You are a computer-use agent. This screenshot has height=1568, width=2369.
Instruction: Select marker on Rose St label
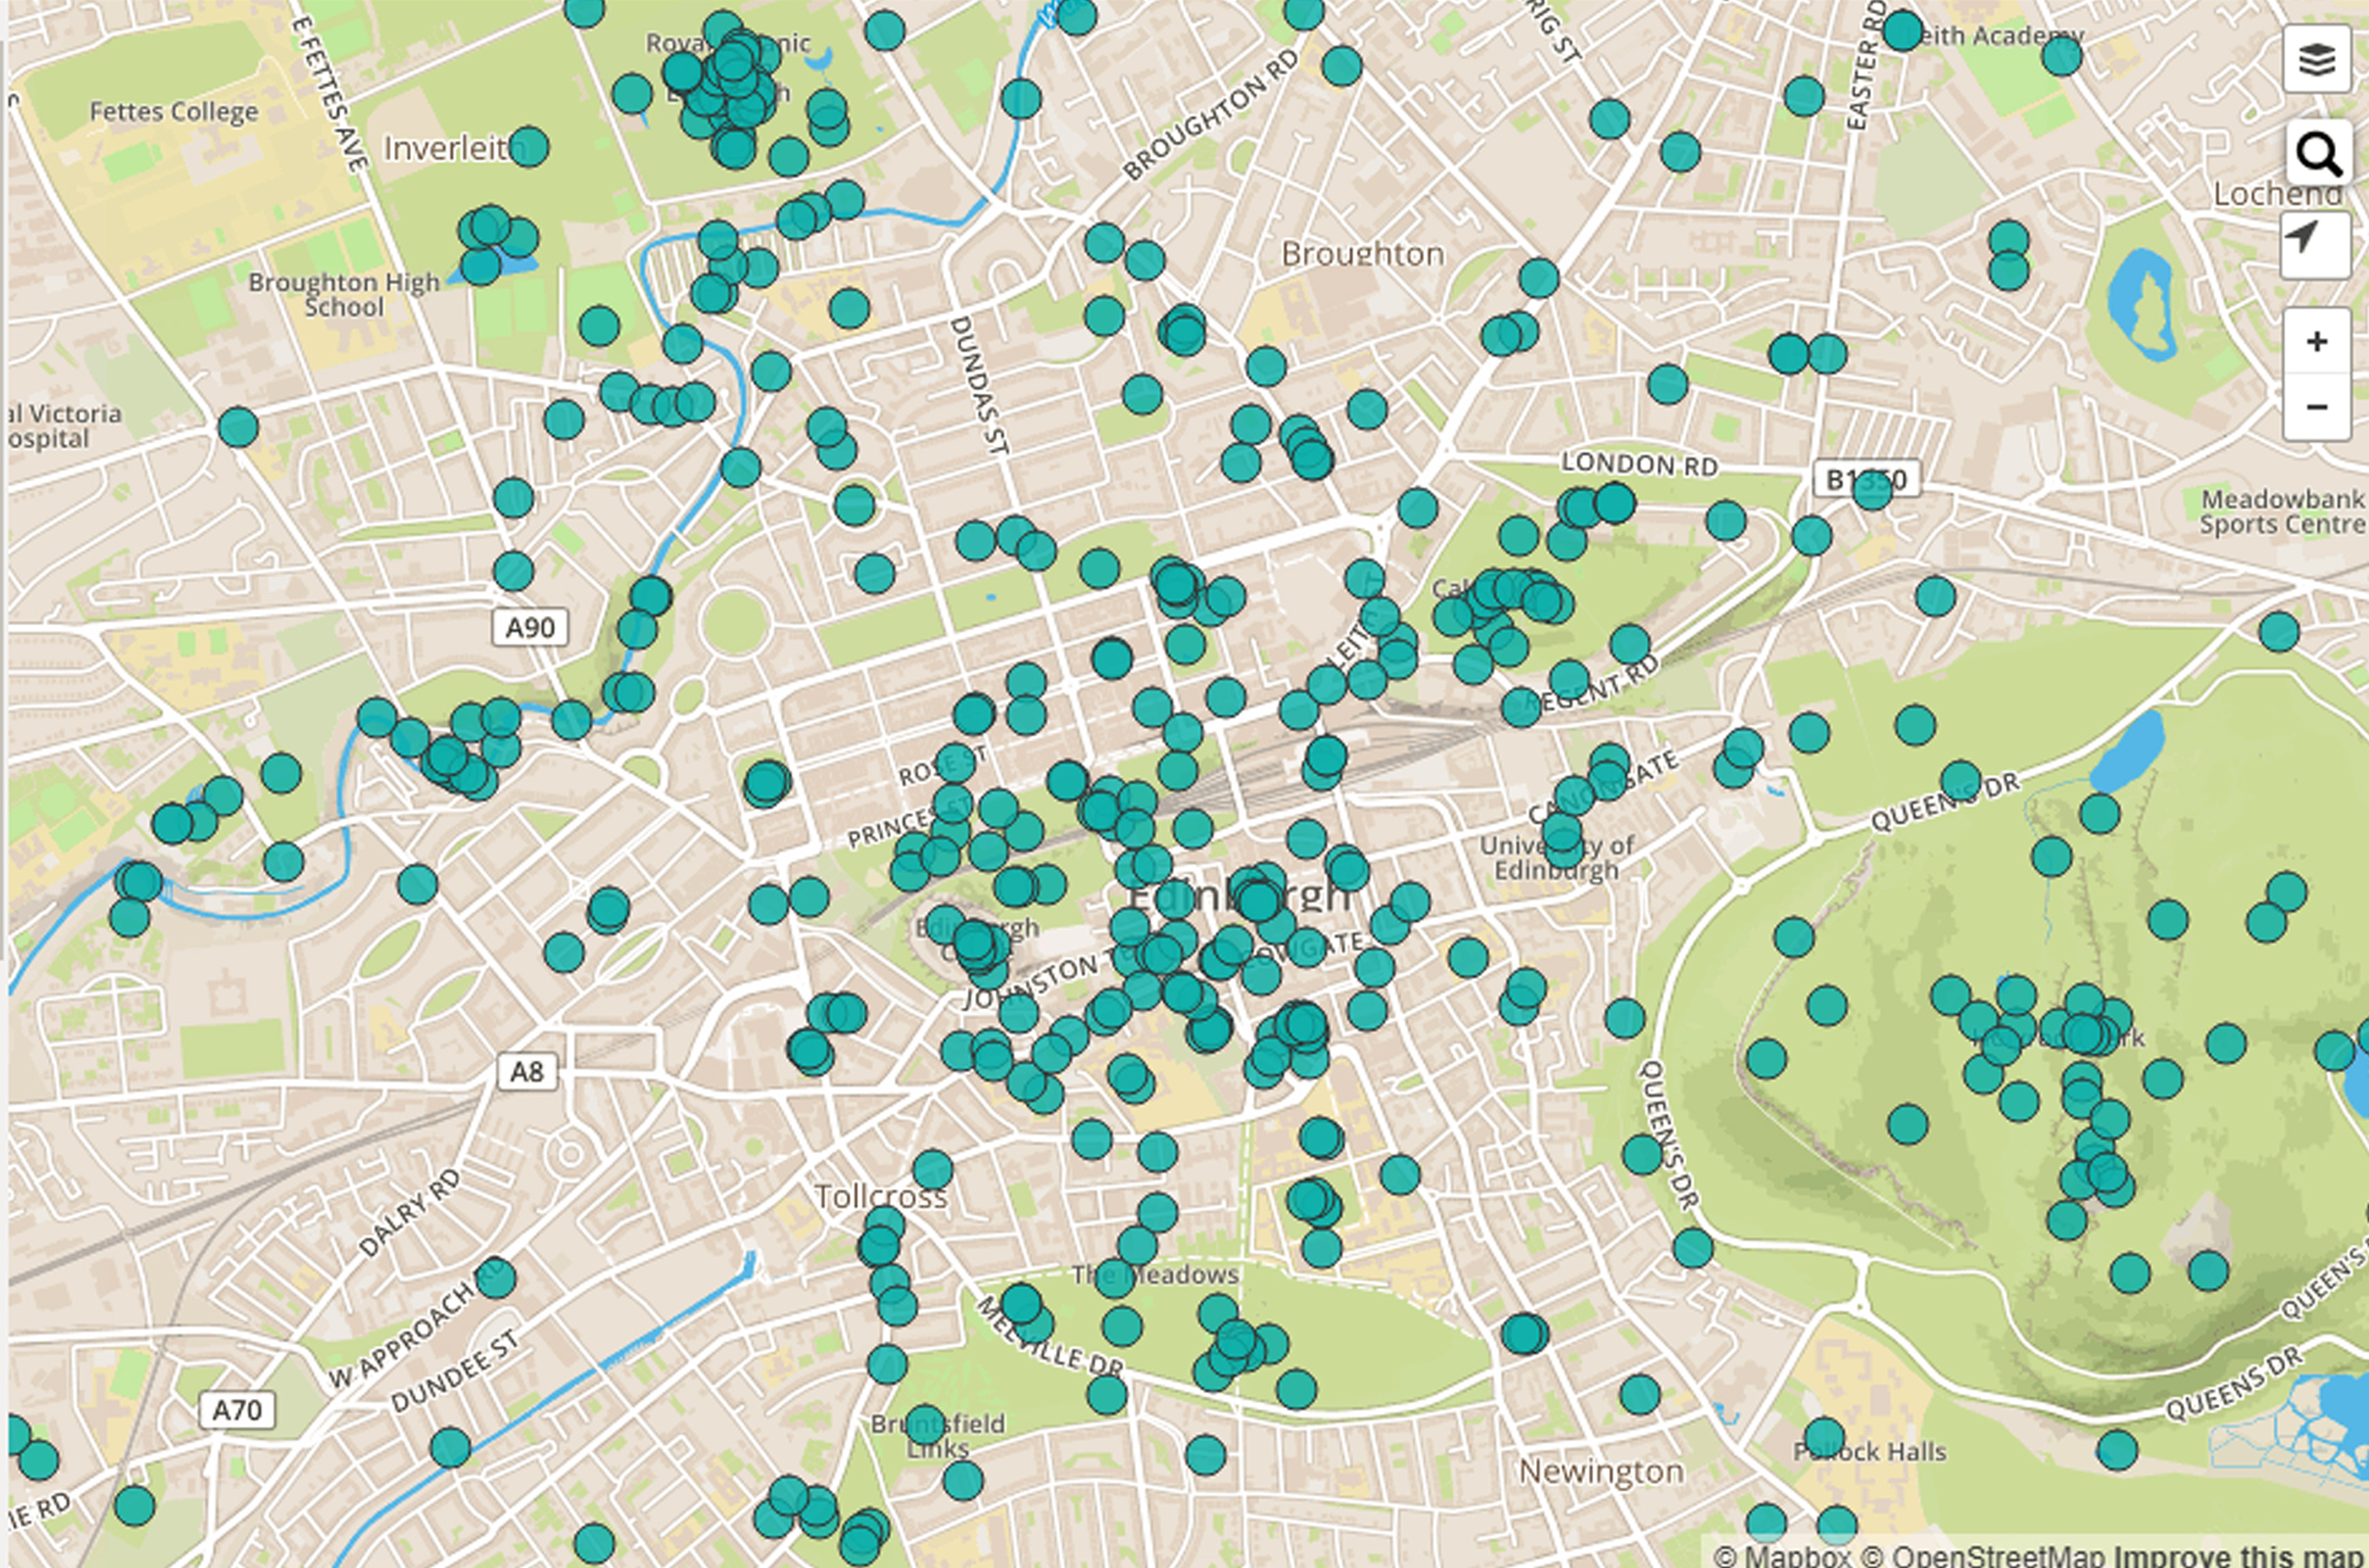coord(955,763)
